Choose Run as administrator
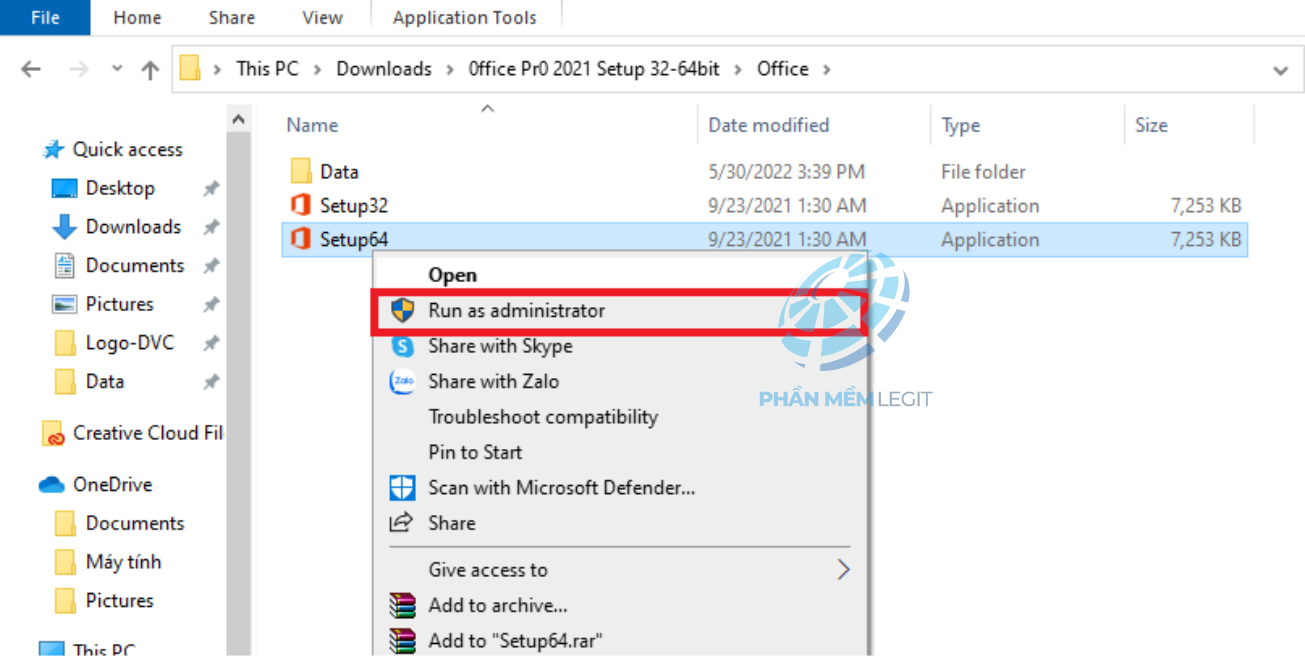This screenshot has height=656, width=1305. pyautogui.click(x=621, y=311)
